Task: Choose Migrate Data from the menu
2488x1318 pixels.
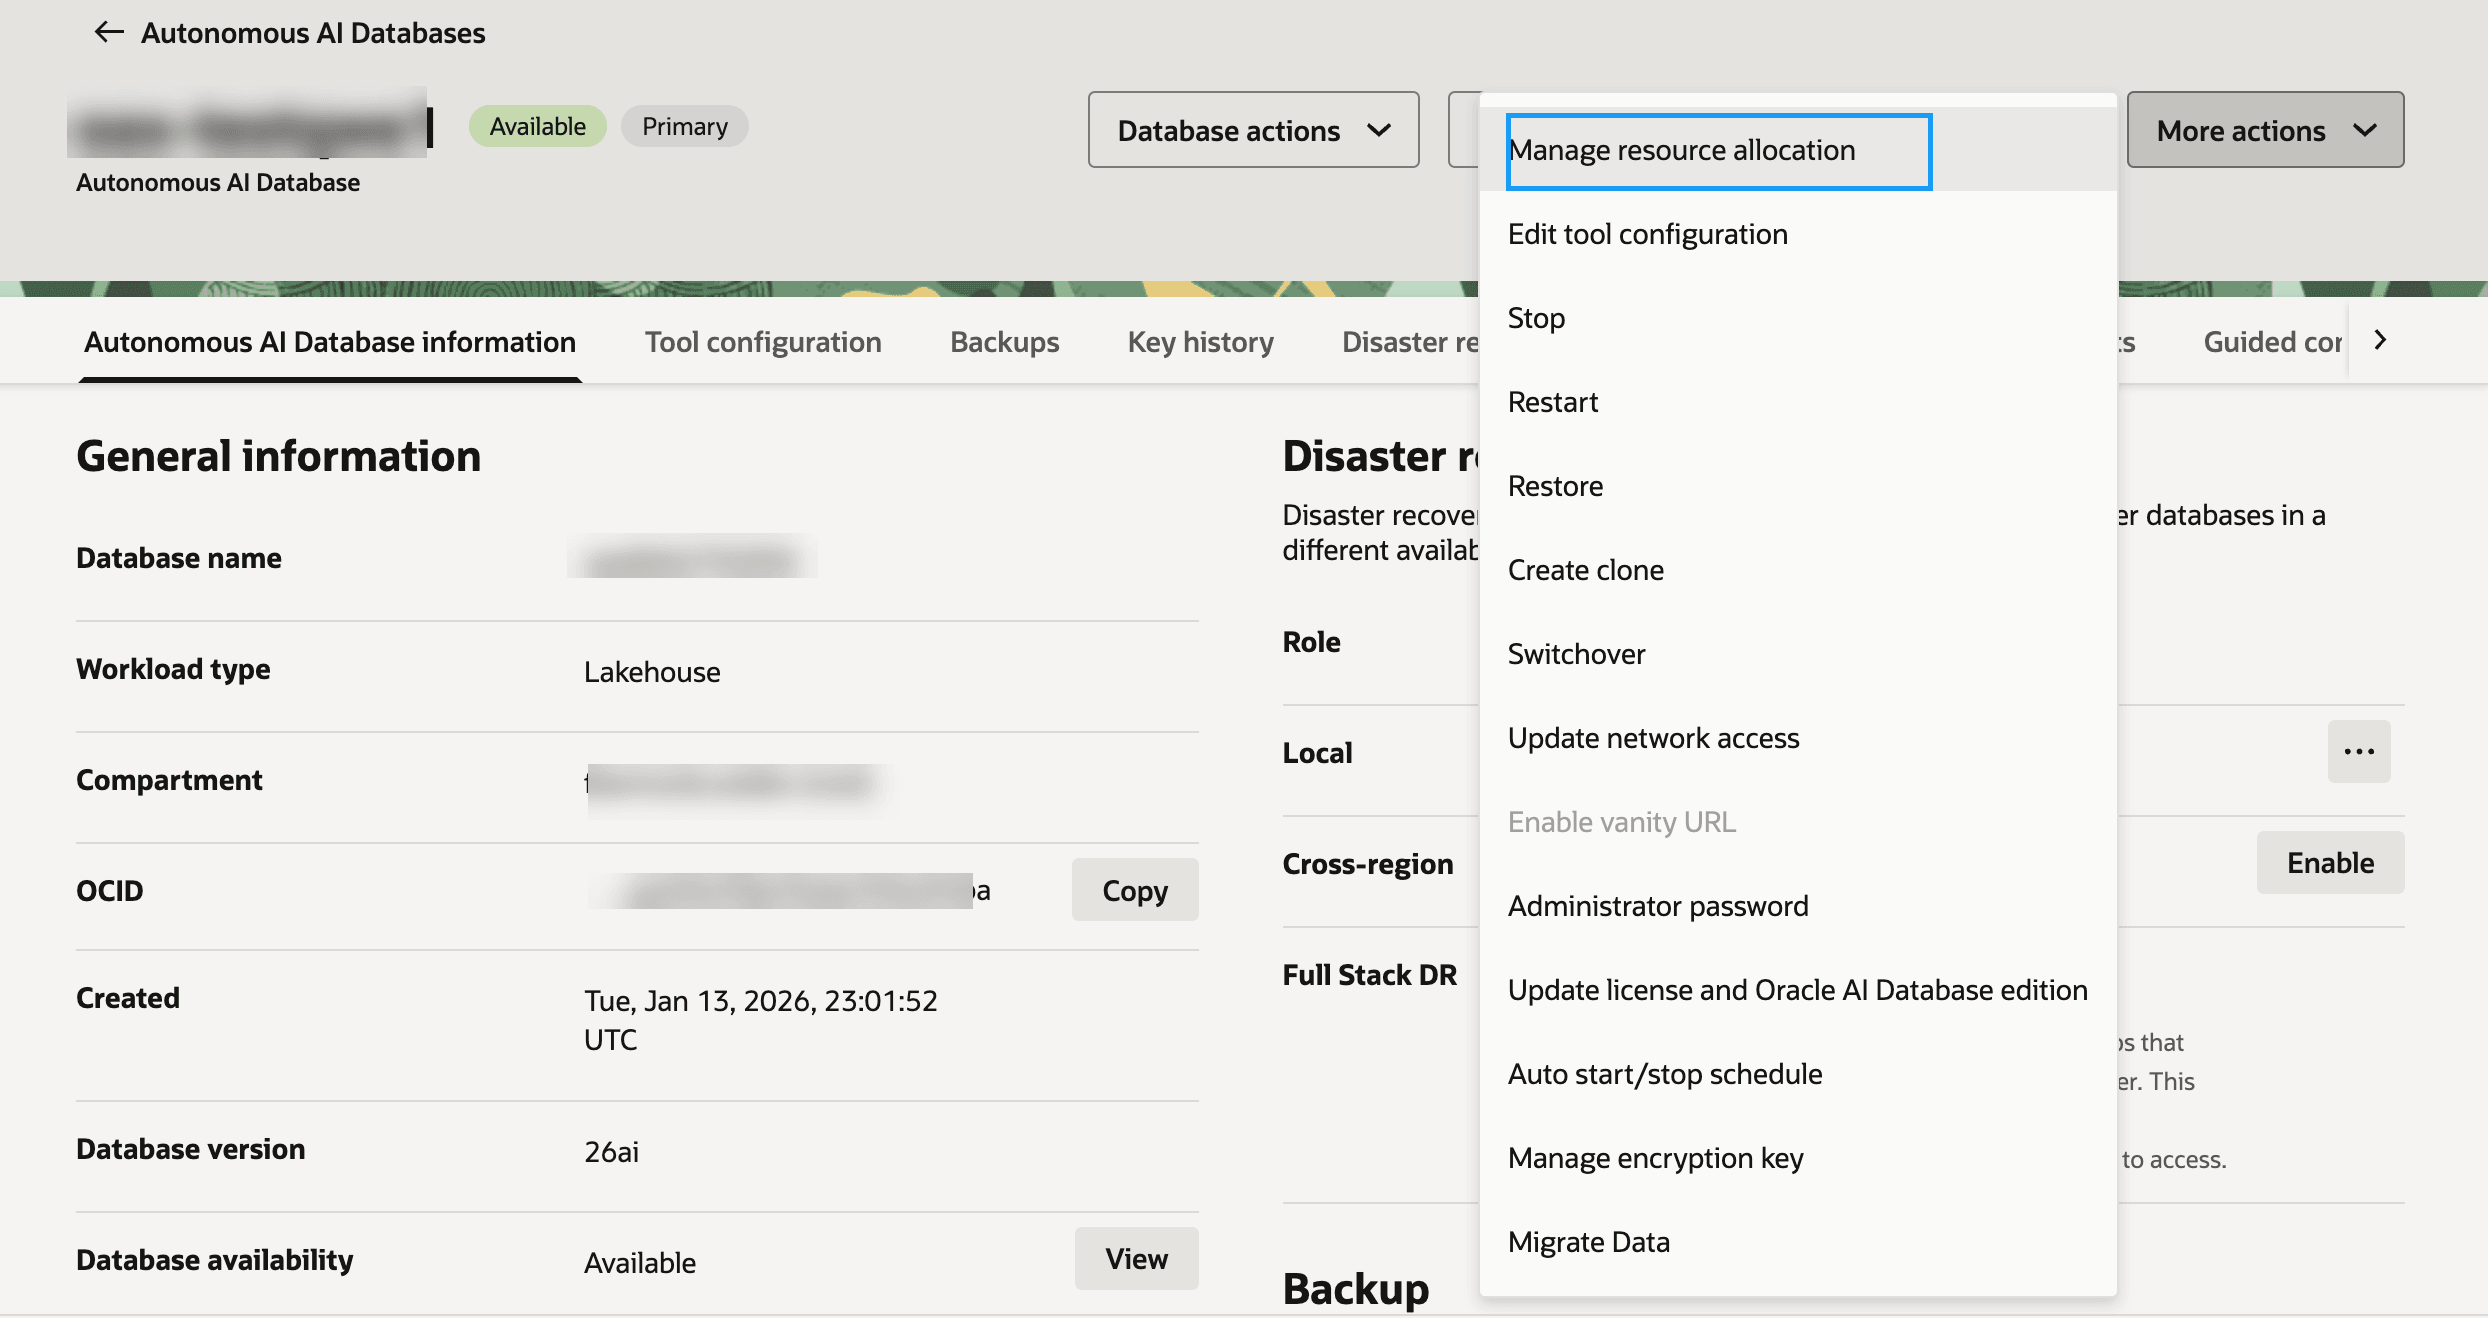Action: pyautogui.click(x=1588, y=1241)
